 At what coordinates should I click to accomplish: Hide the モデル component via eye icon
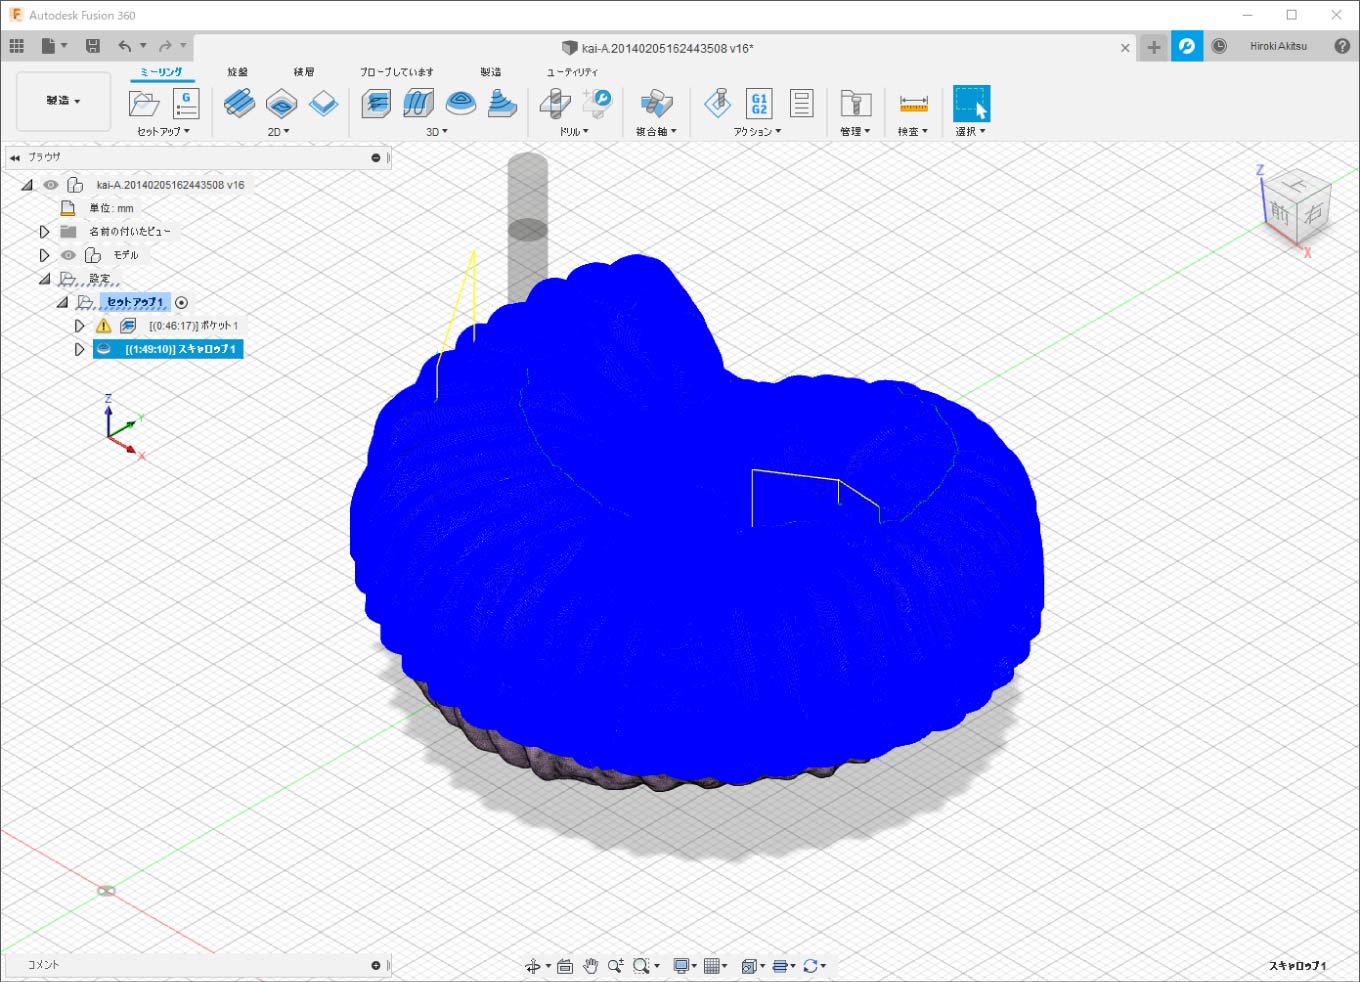click(x=68, y=255)
